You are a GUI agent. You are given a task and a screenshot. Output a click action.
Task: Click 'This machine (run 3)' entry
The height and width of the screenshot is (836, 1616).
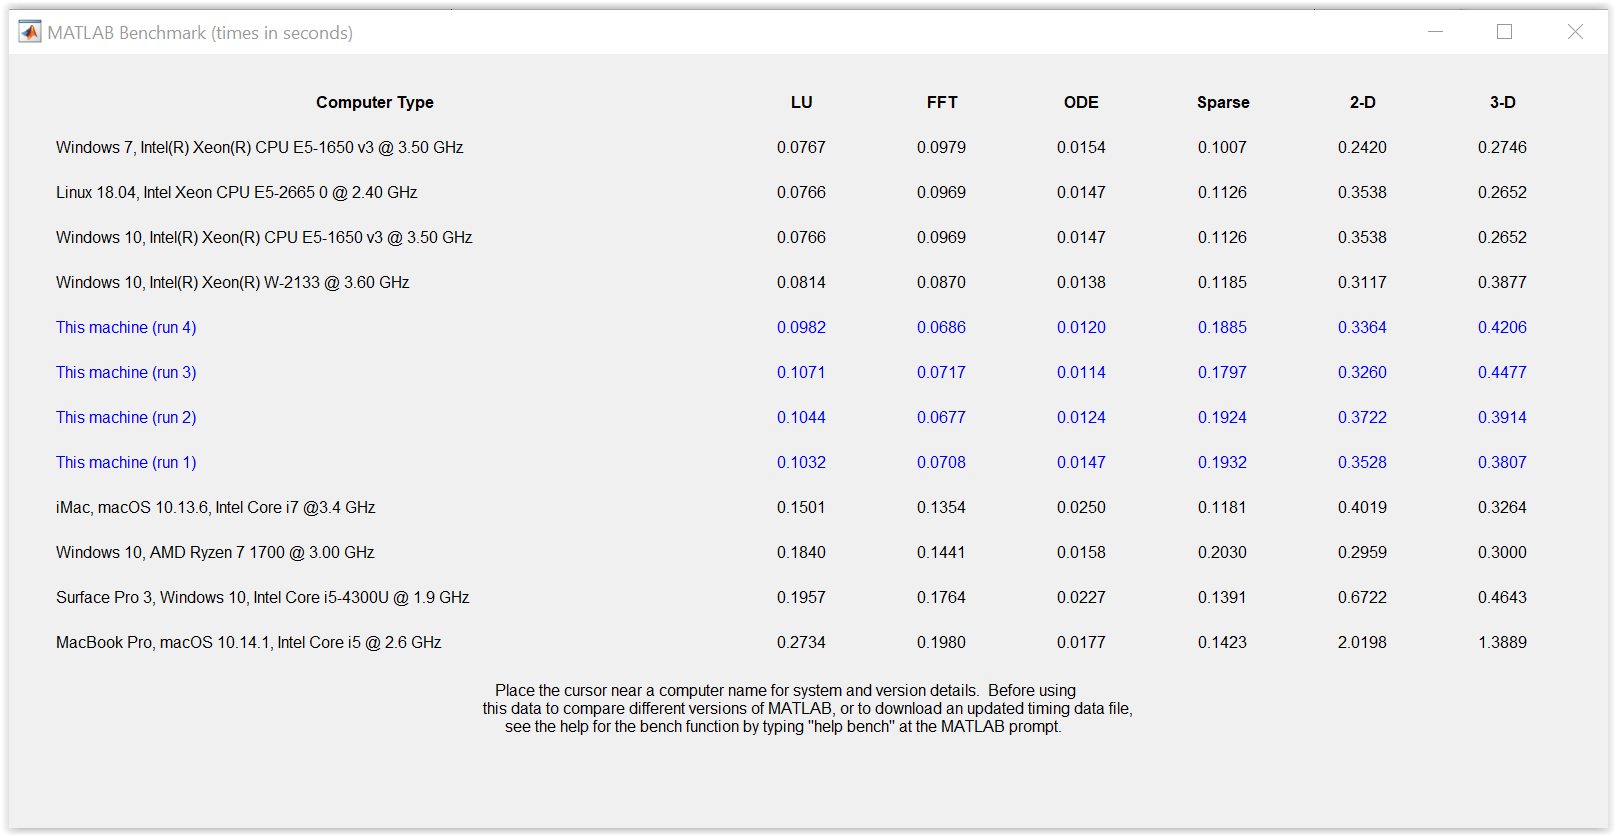pos(126,372)
